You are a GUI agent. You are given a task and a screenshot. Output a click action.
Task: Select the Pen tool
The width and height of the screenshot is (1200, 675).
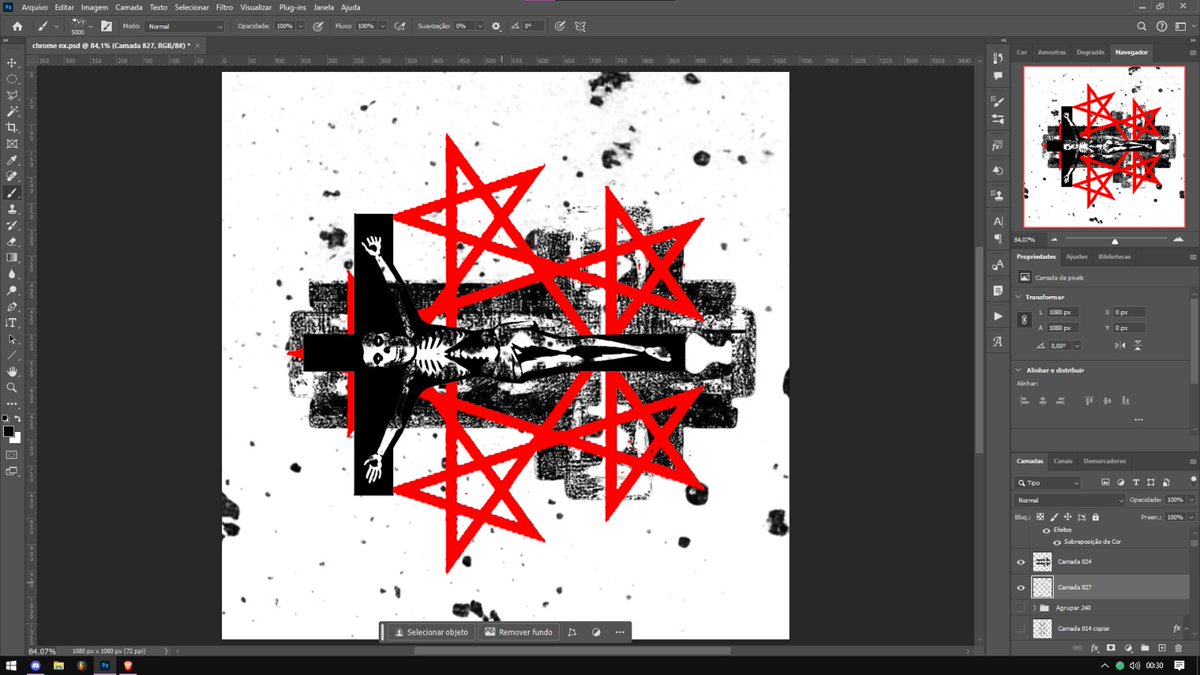click(x=12, y=306)
